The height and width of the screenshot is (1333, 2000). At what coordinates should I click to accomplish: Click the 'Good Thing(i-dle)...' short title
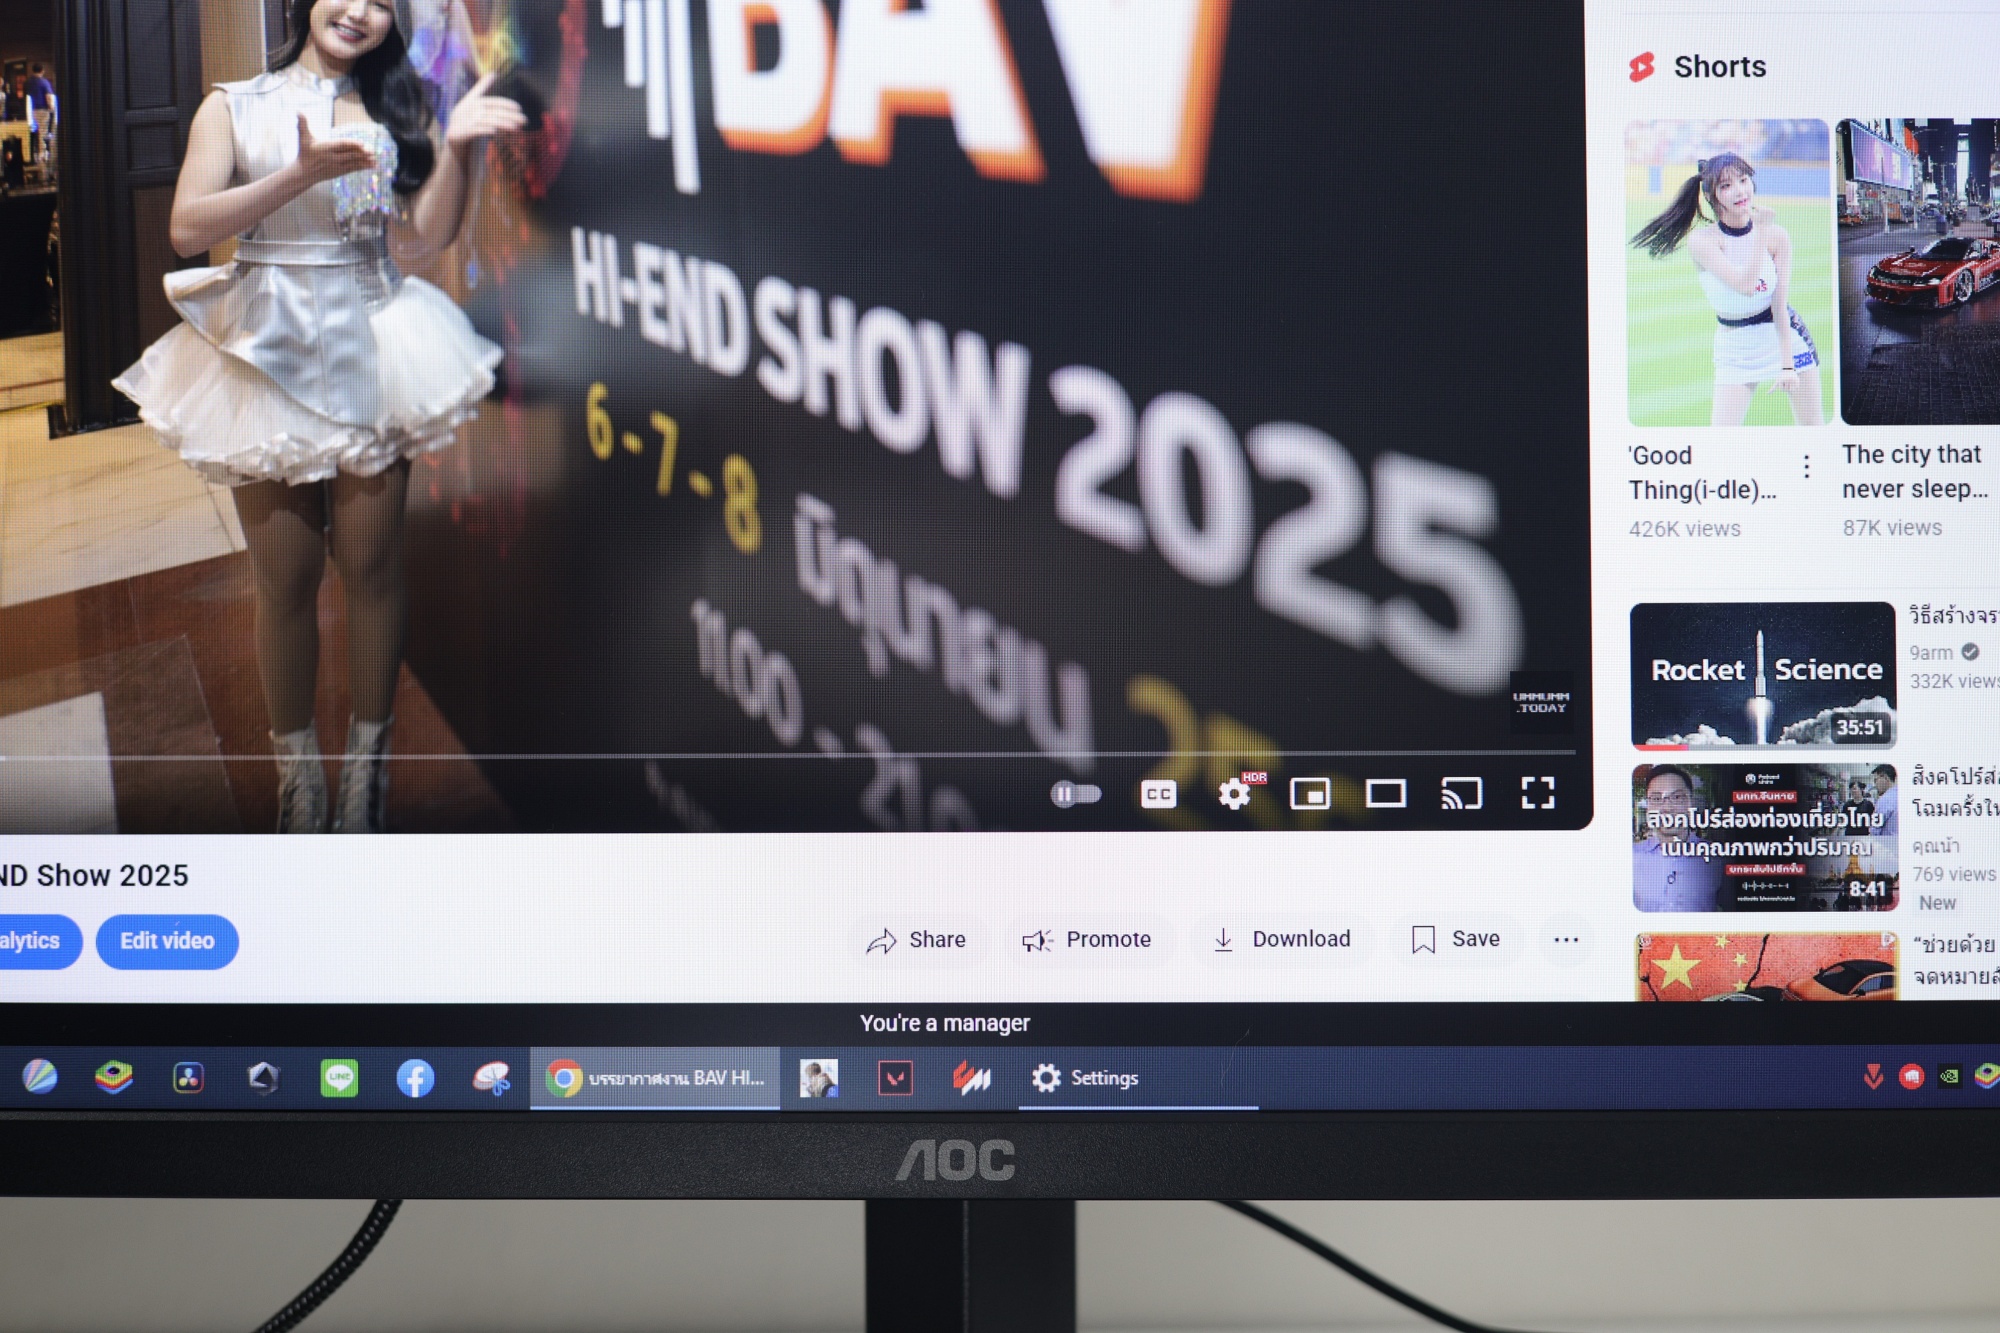pos(1702,472)
